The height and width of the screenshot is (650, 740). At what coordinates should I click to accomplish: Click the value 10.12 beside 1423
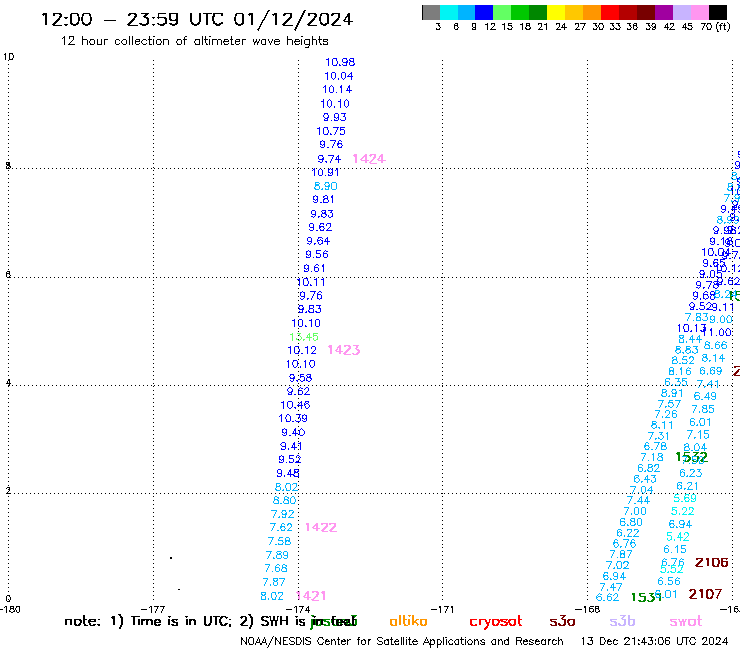pyautogui.click(x=302, y=350)
